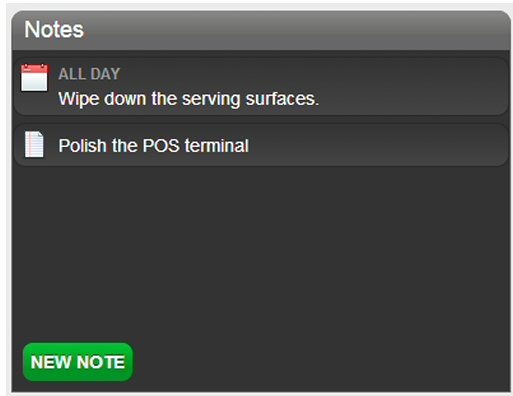Open the 'Polish the POS terminal' note

pyautogui.click(x=154, y=146)
